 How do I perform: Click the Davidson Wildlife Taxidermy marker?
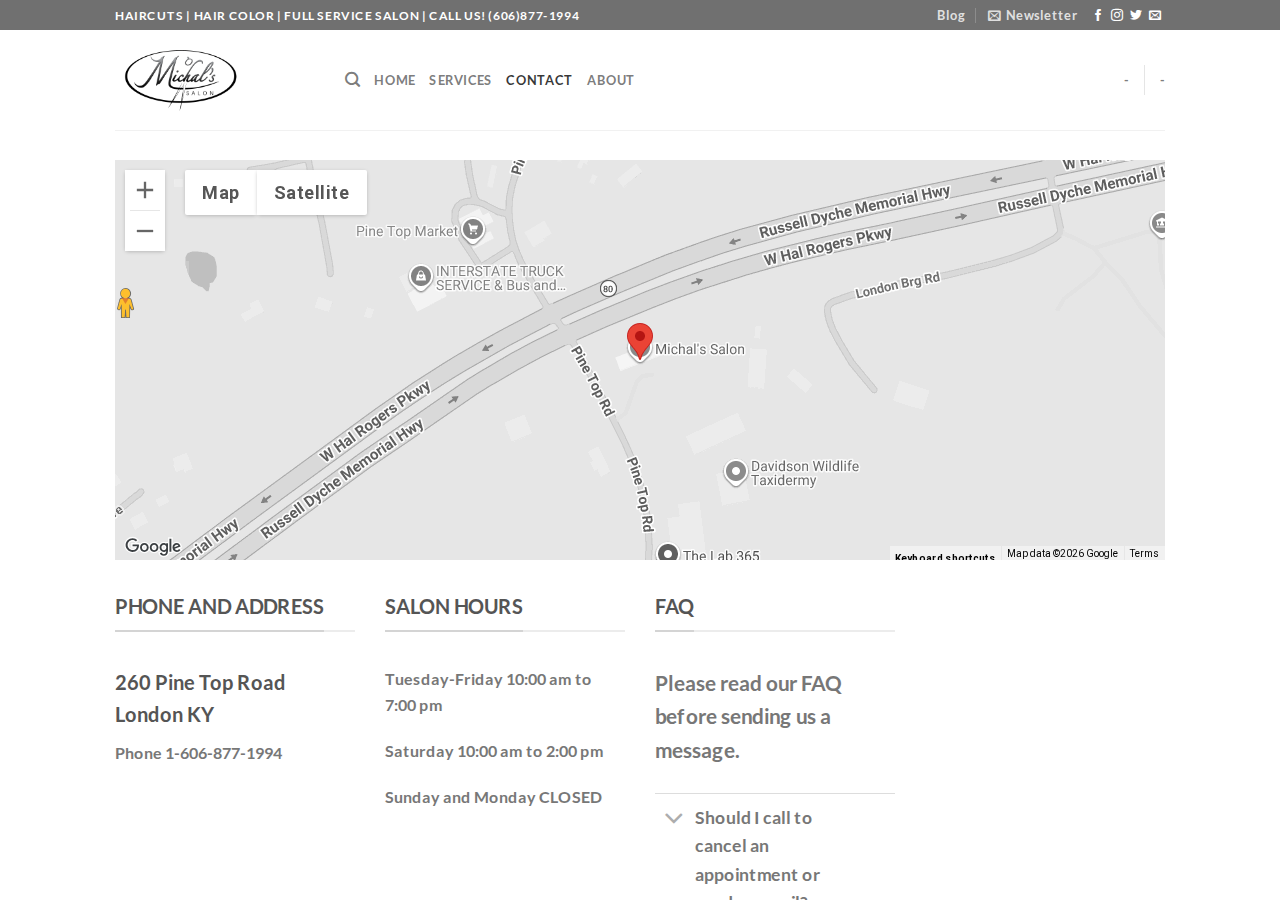(x=736, y=471)
